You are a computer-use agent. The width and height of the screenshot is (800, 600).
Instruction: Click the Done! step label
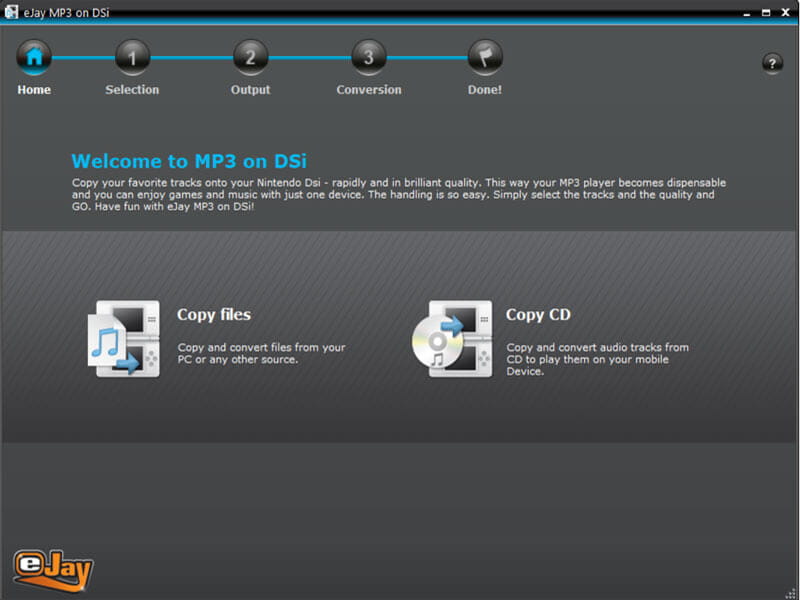pyautogui.click(x=485, y=90)
